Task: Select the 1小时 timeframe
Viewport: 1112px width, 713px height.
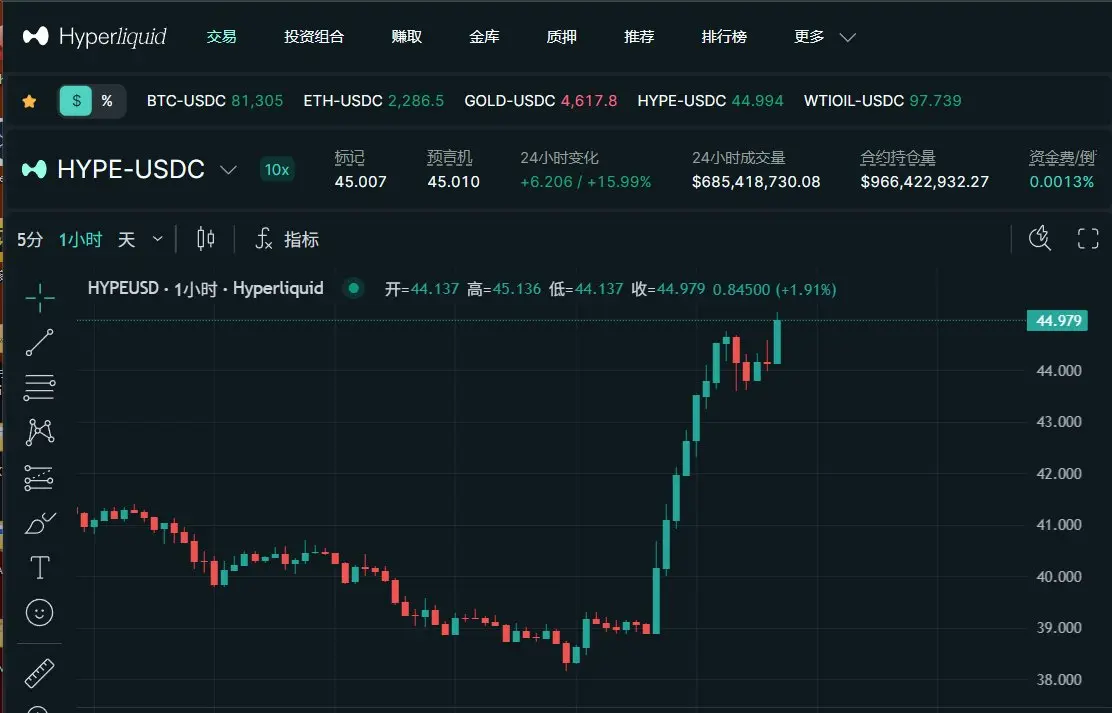Action: click(x=80, y=239)
